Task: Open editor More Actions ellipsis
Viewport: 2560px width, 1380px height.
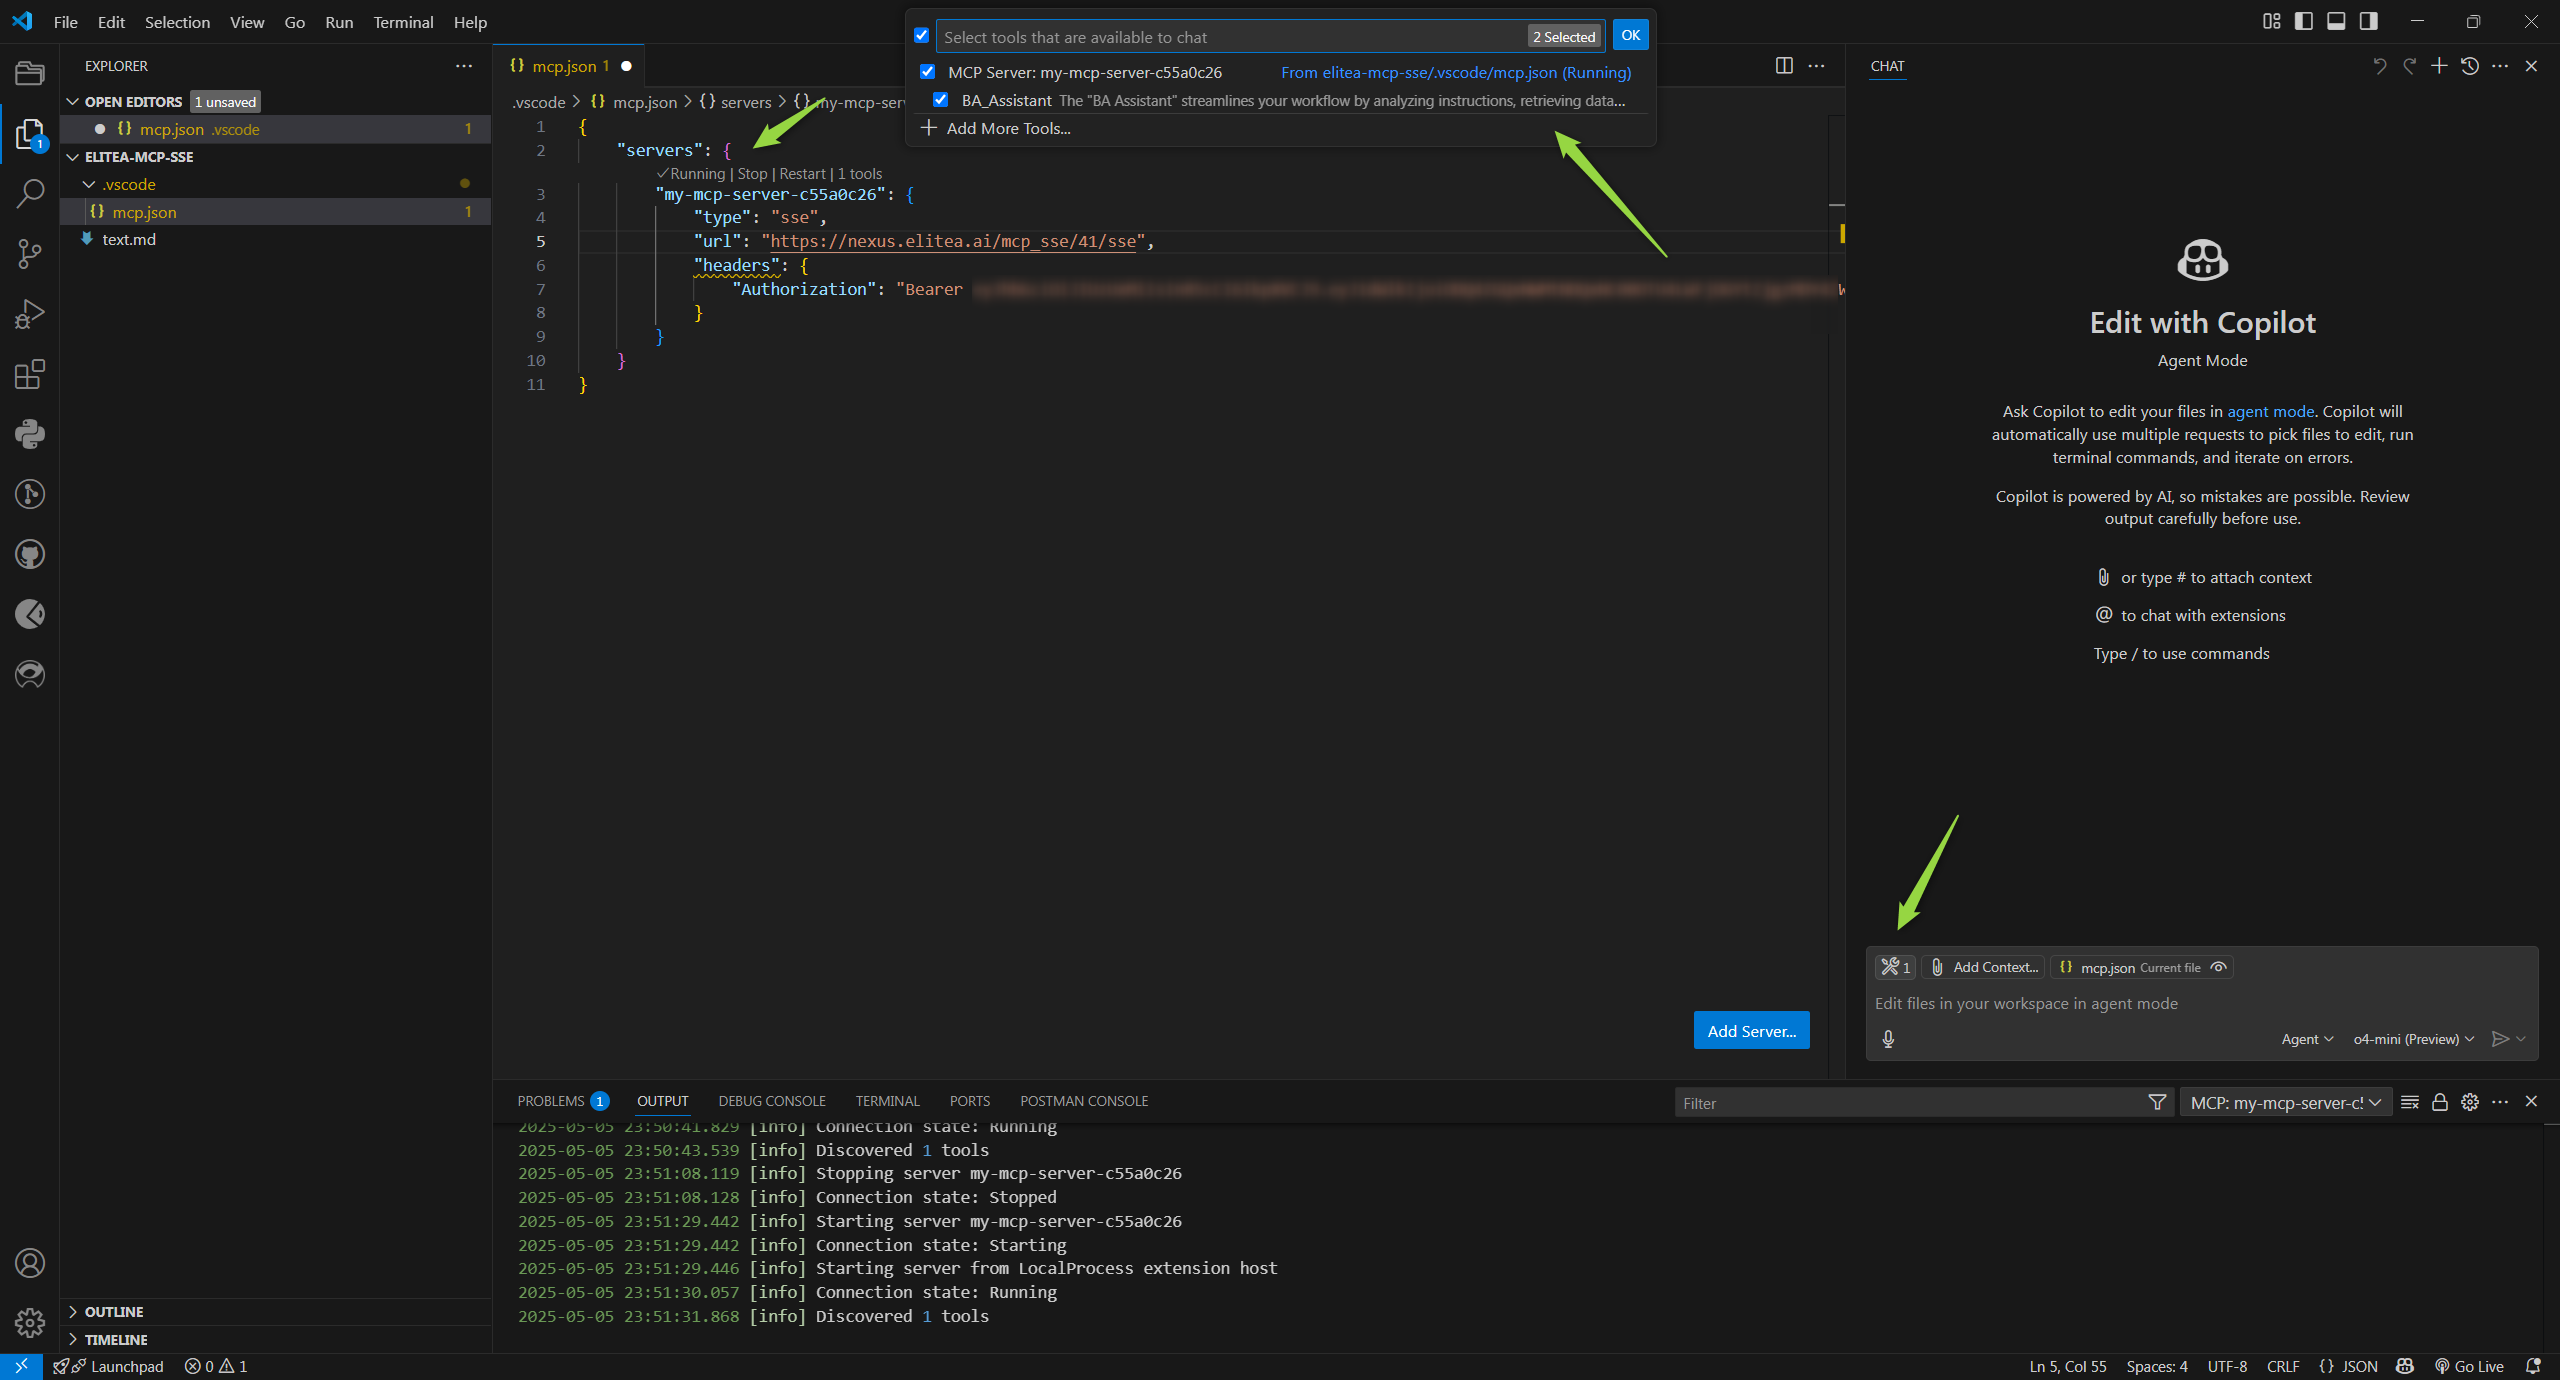Action: (x=1817, y=66)
